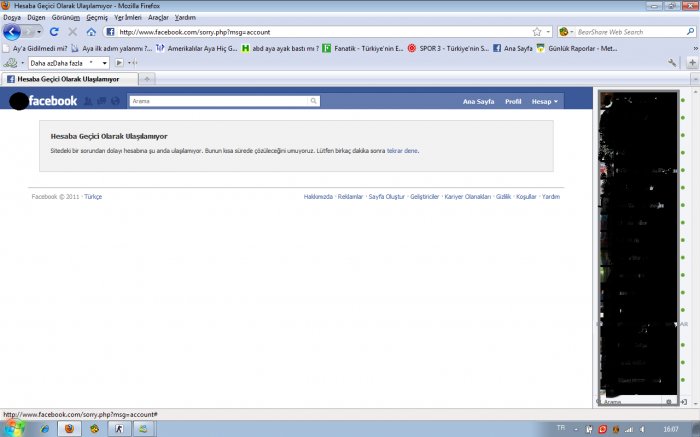Open bookmark "Aya ilk adım yalanmı ?..."
Viewport: 700px width, 437px height.
click(x=112, y=48)
